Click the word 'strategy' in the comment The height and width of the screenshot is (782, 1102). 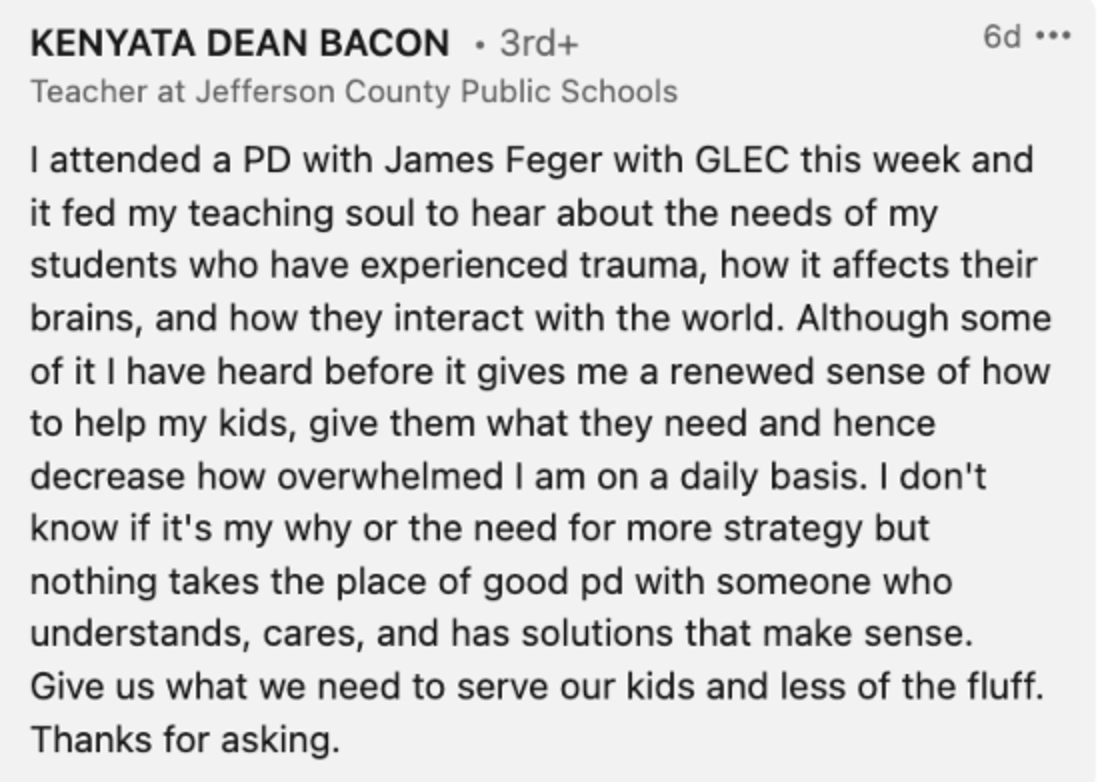click(x=793, y=529)
